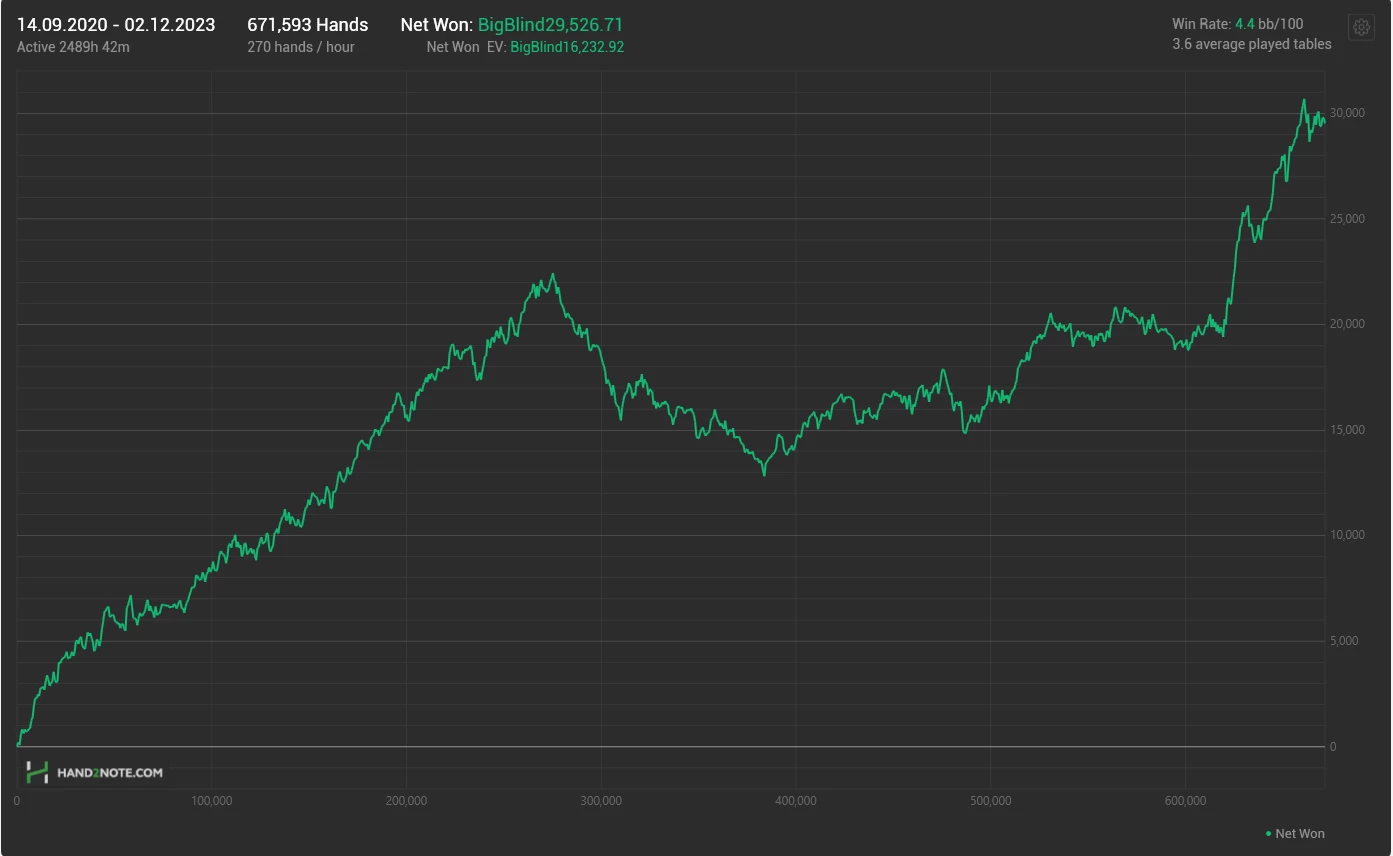Click the date range 14.09.2020 - 02.12.2023

coord(116,25)
